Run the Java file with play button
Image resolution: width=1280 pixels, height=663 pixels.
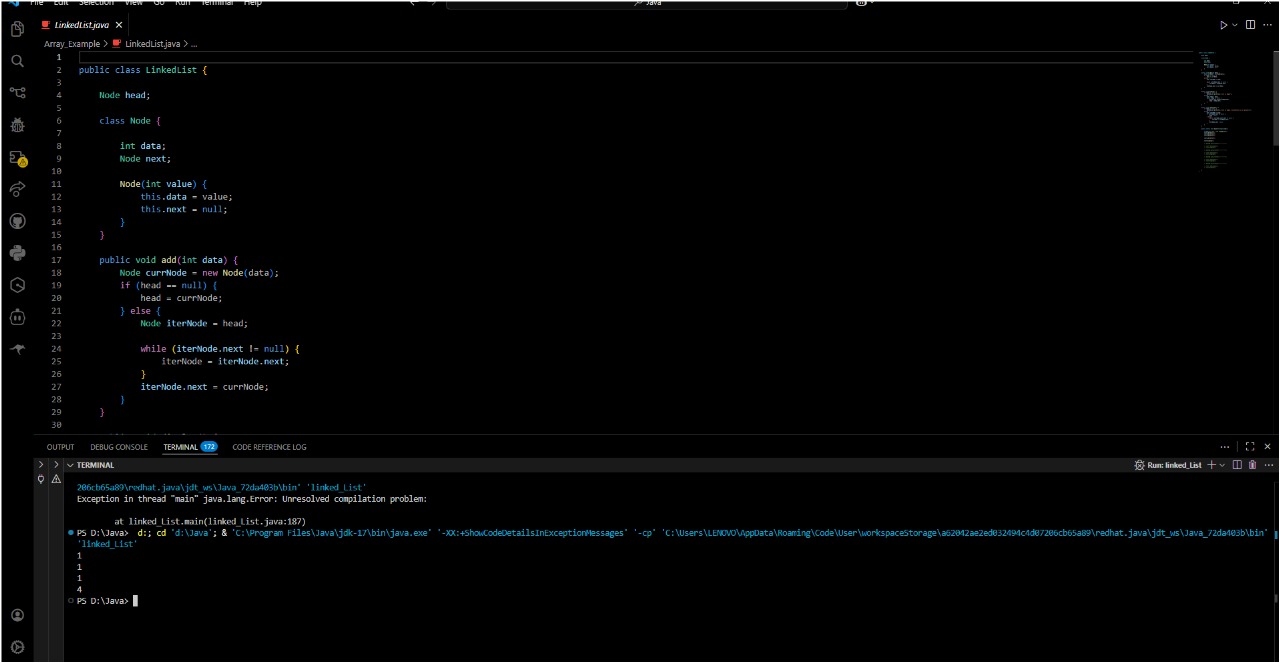coord(1223,25)
